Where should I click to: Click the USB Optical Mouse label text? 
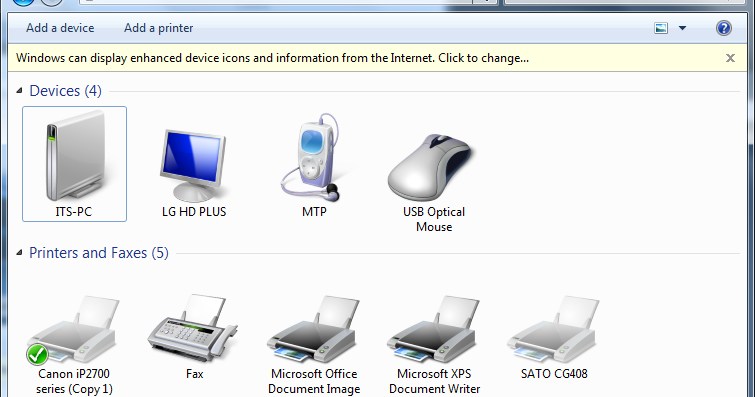point(434,219)
